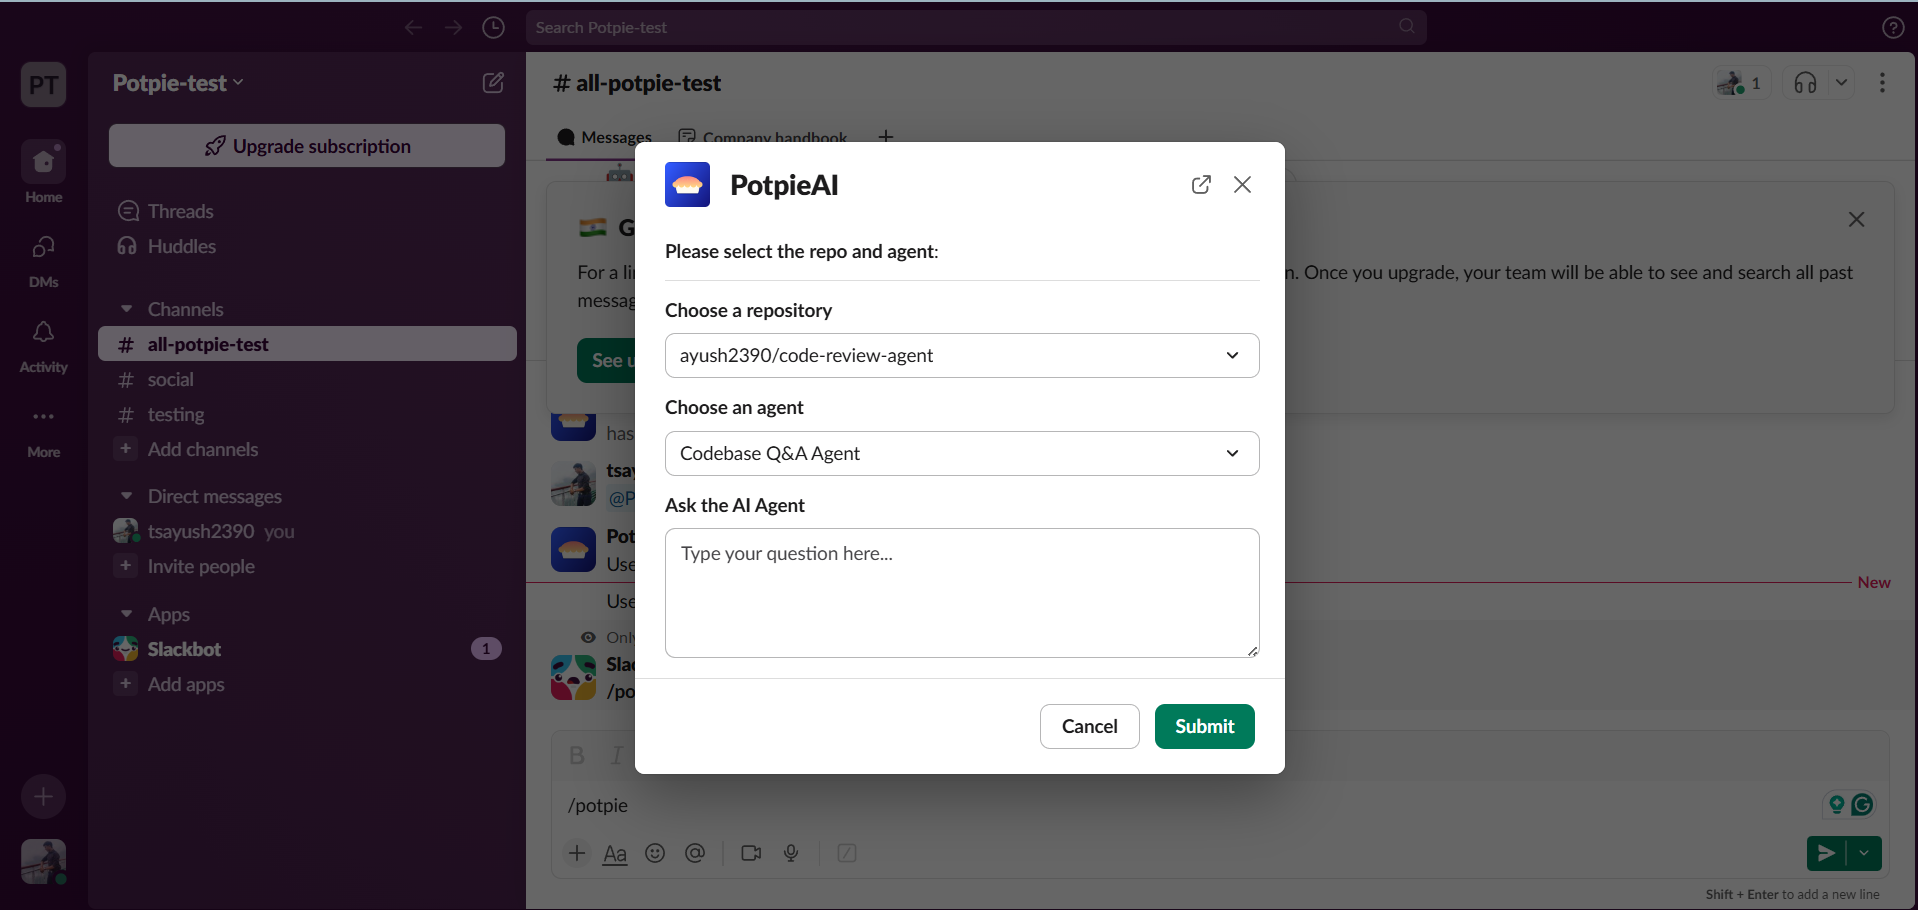Image resolution: width=1918 pixels, height=910 pixels.
Task: Dismiss the upgrade banner close icon
Action: (x=1856, y=220)
